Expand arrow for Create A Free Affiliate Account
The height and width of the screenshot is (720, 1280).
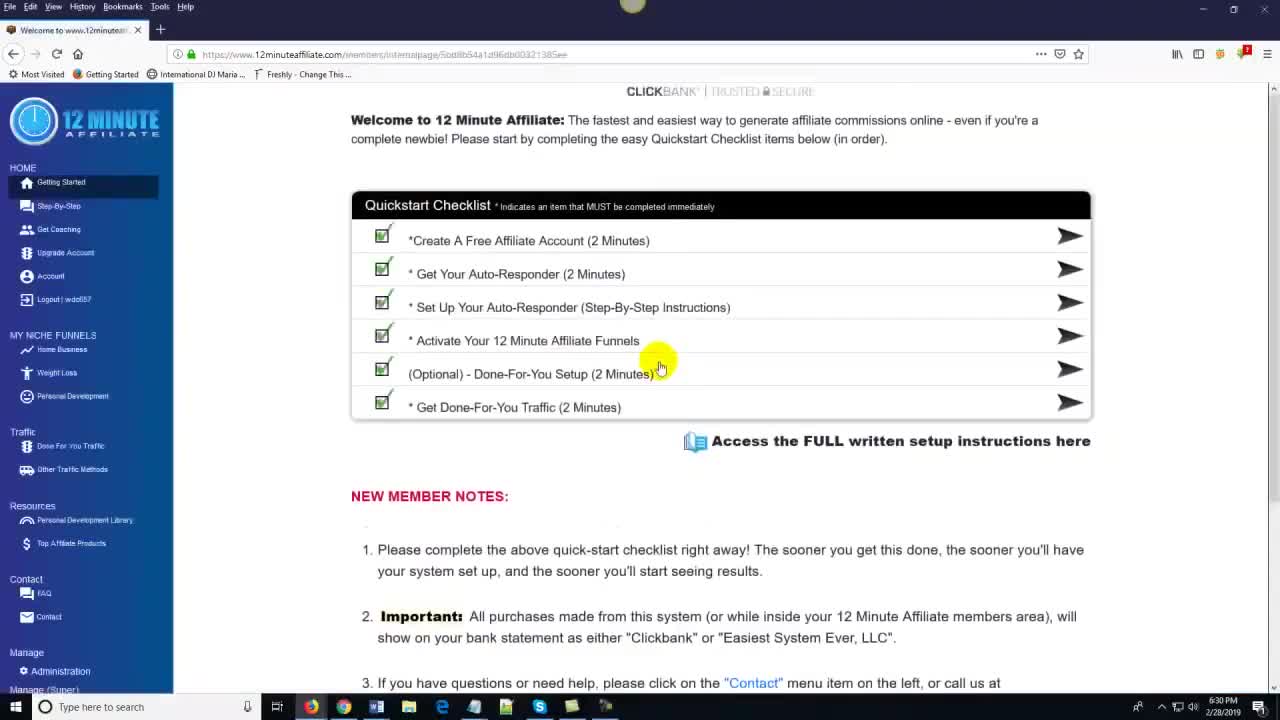(1070, 236)
